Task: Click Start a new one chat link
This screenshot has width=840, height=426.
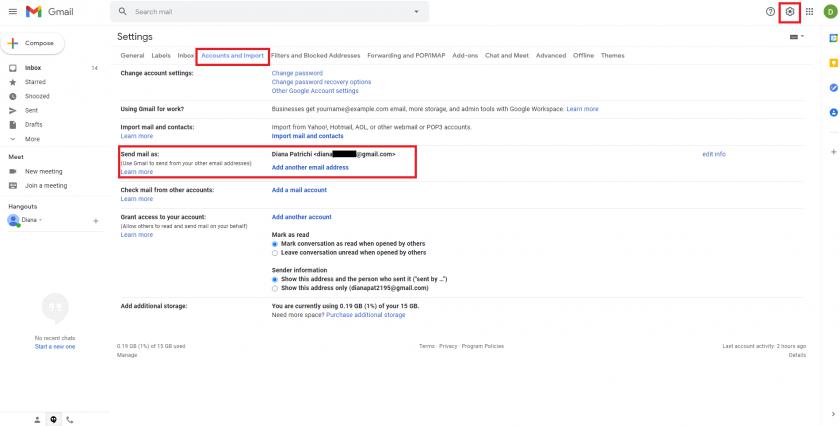Action: pyautogui.click(x=55, y=347)
